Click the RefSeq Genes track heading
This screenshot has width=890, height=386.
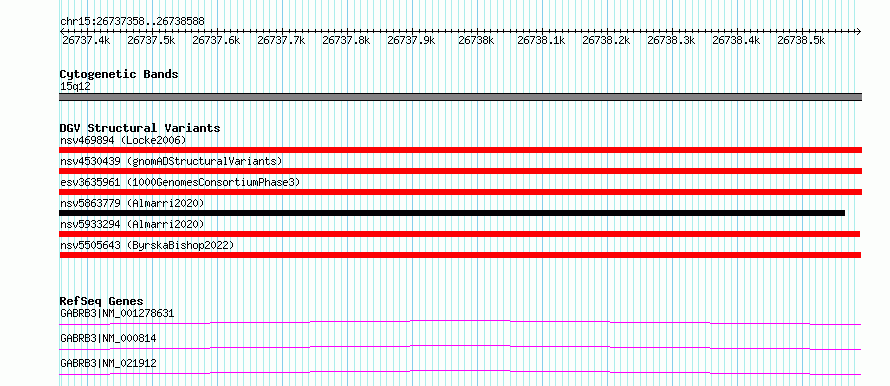click(x=102, y=301)
